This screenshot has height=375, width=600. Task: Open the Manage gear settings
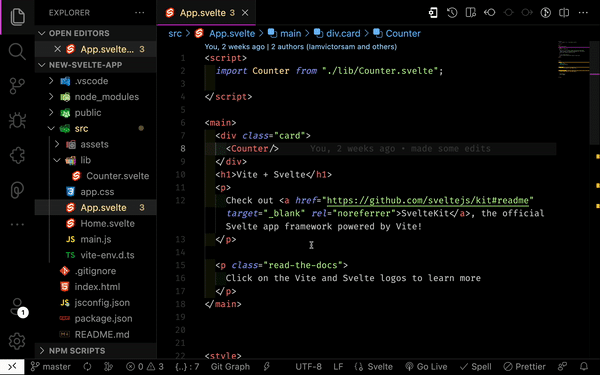[x=17, y=341]
